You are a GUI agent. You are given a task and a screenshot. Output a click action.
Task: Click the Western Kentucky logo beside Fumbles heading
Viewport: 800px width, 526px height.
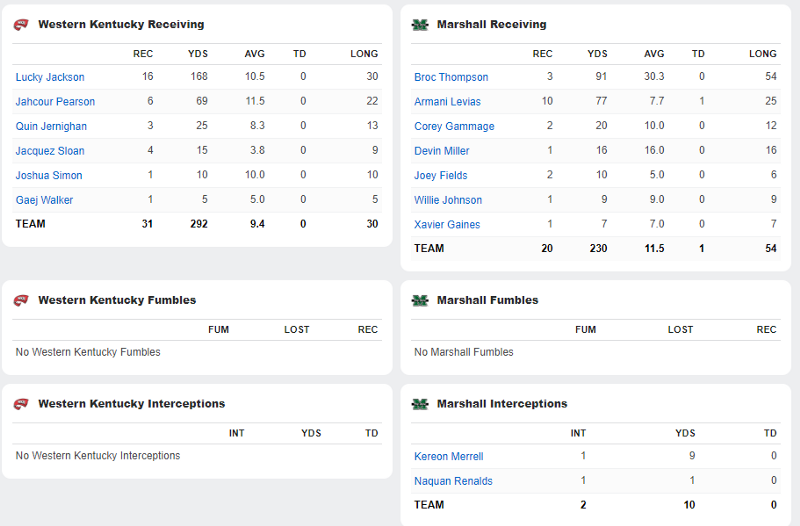[21, 300]
